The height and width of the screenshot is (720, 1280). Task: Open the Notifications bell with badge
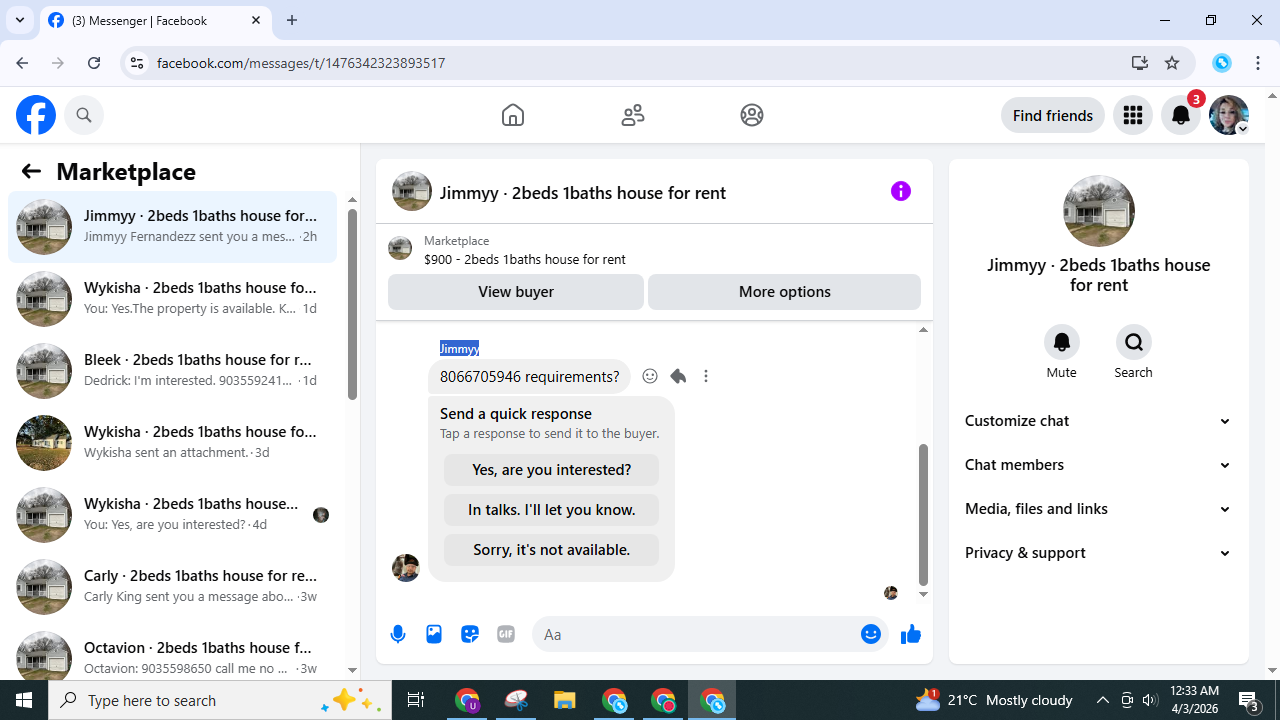1181,115
